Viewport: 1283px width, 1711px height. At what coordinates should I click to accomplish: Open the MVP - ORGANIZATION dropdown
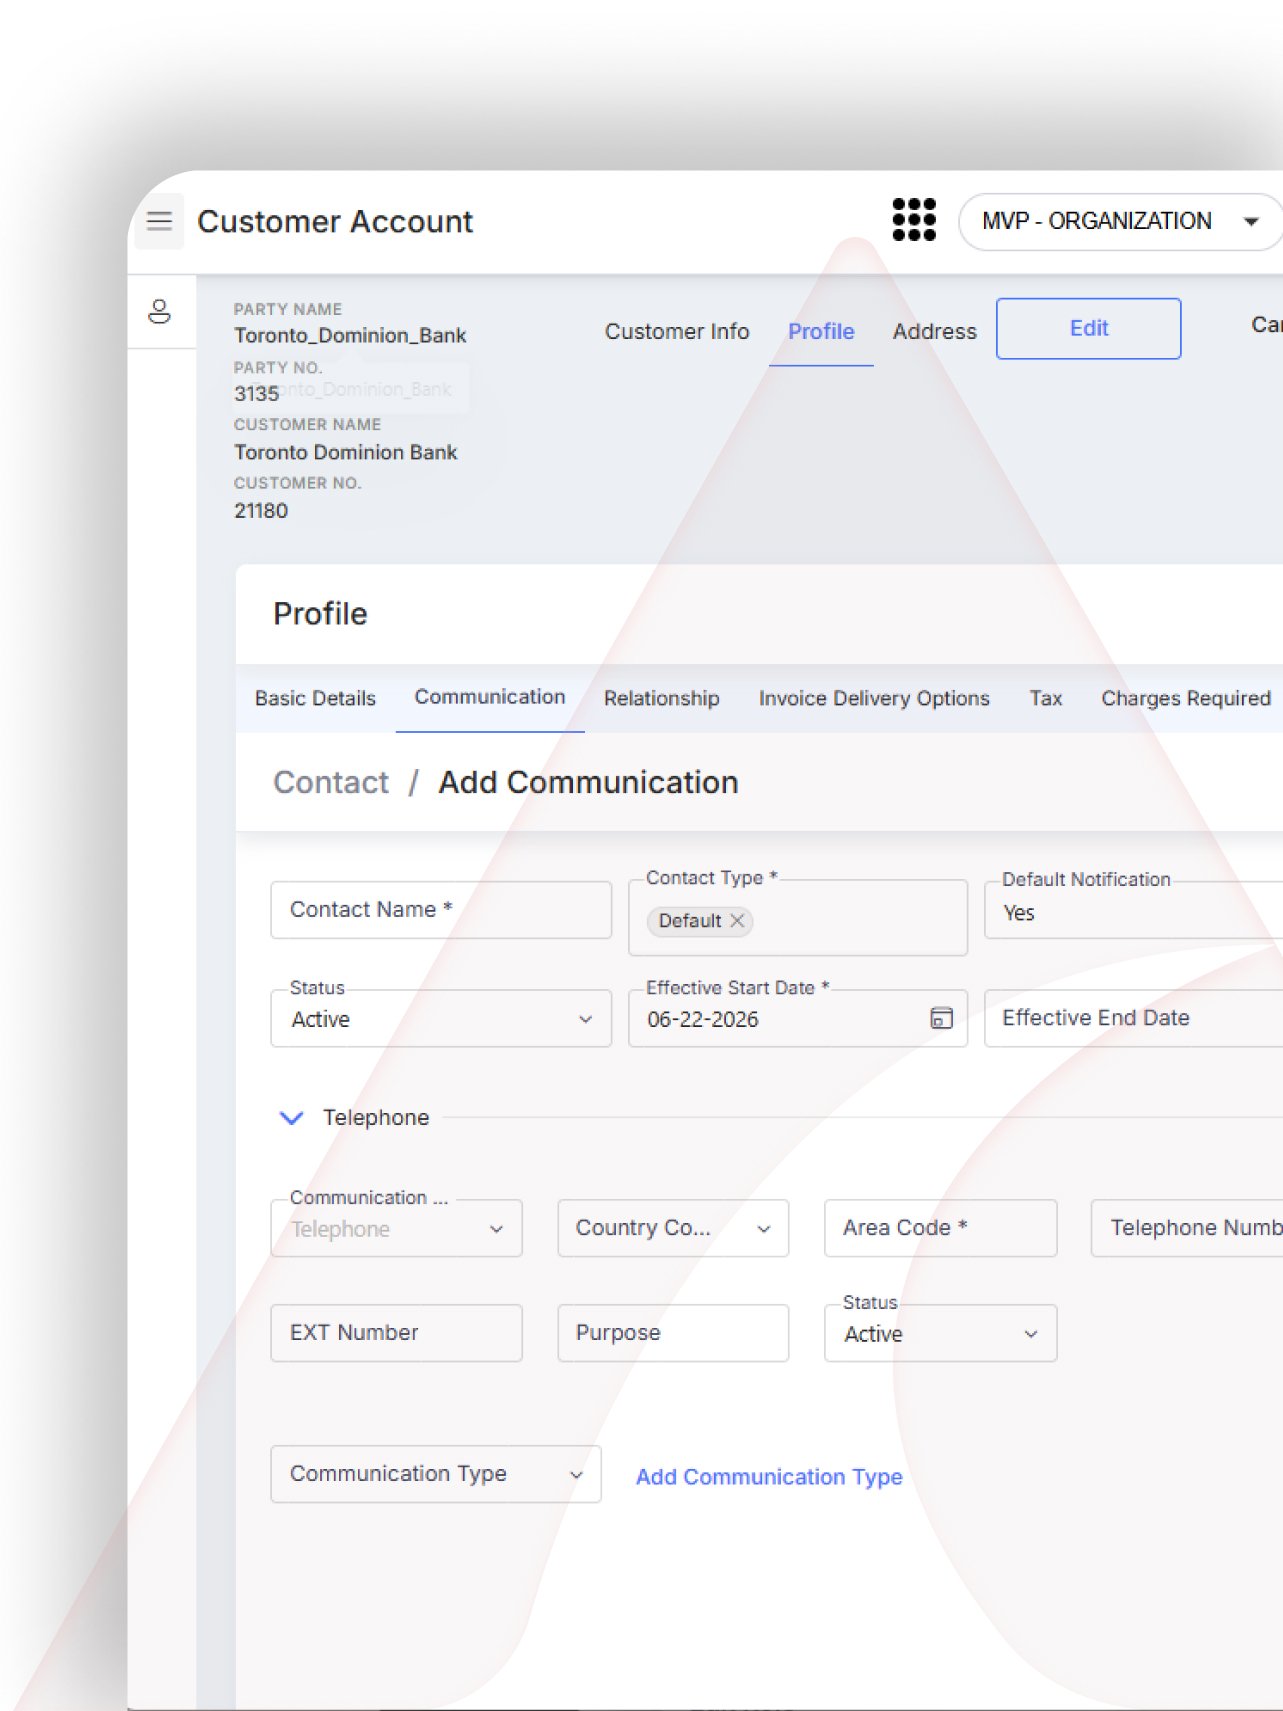coord(1120,221)
